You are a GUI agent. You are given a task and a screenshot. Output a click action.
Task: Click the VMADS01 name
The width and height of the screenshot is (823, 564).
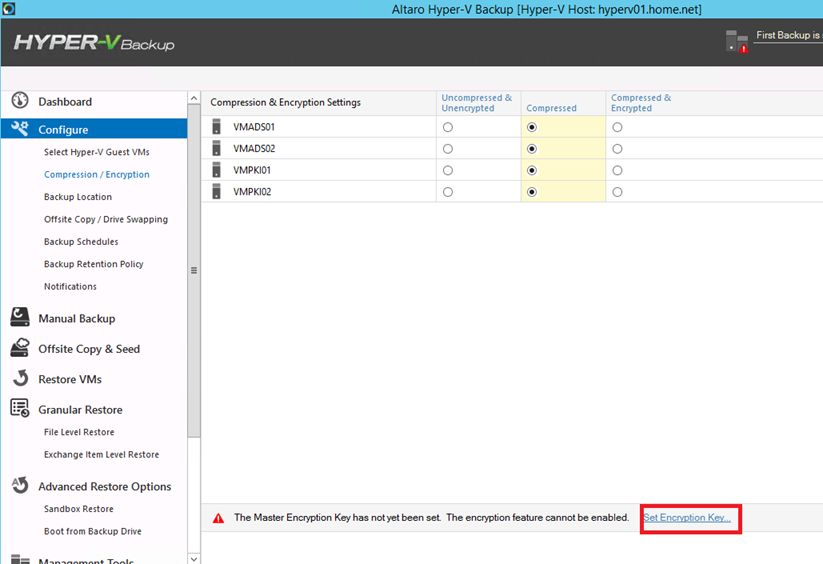click(x=254, y=127)
